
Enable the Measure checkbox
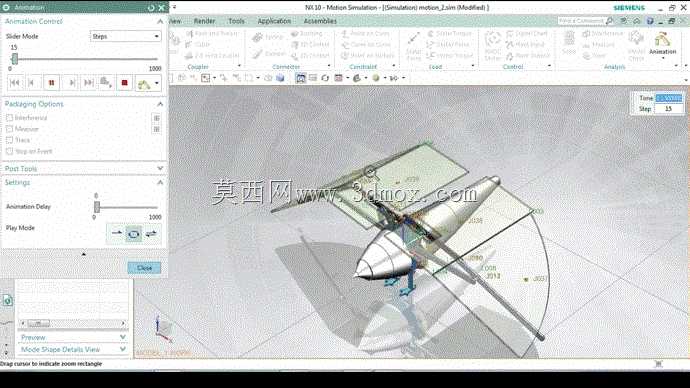click(9, 129)
